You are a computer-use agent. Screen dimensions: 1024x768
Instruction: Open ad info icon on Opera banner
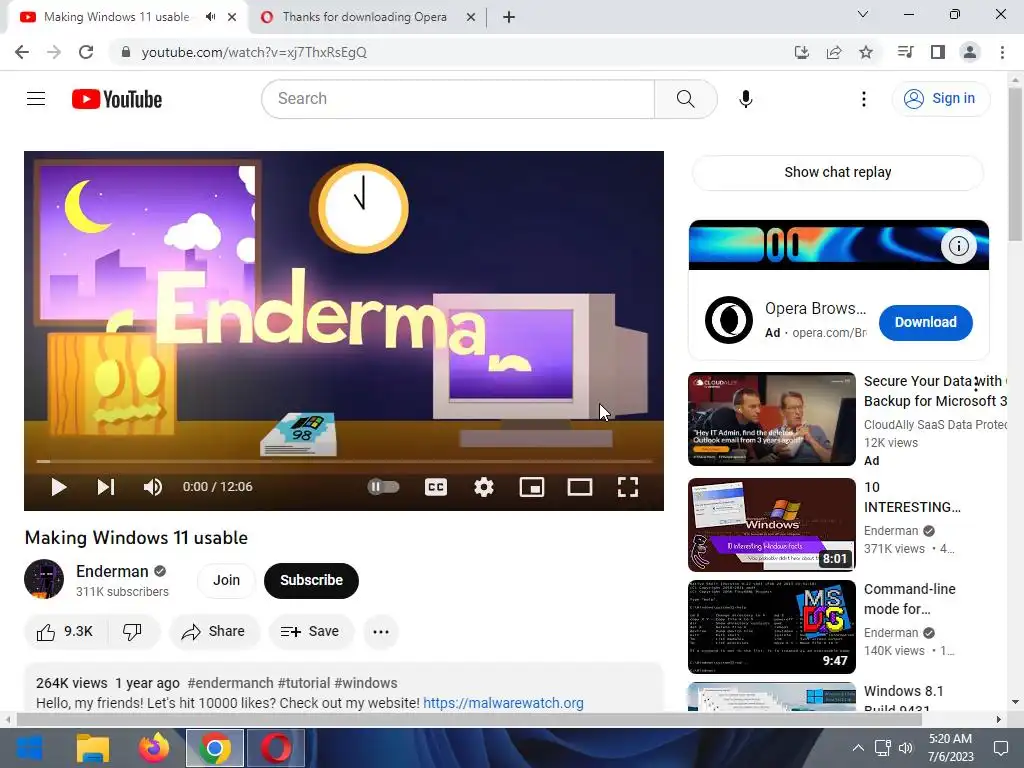click(x=958, y=246)
